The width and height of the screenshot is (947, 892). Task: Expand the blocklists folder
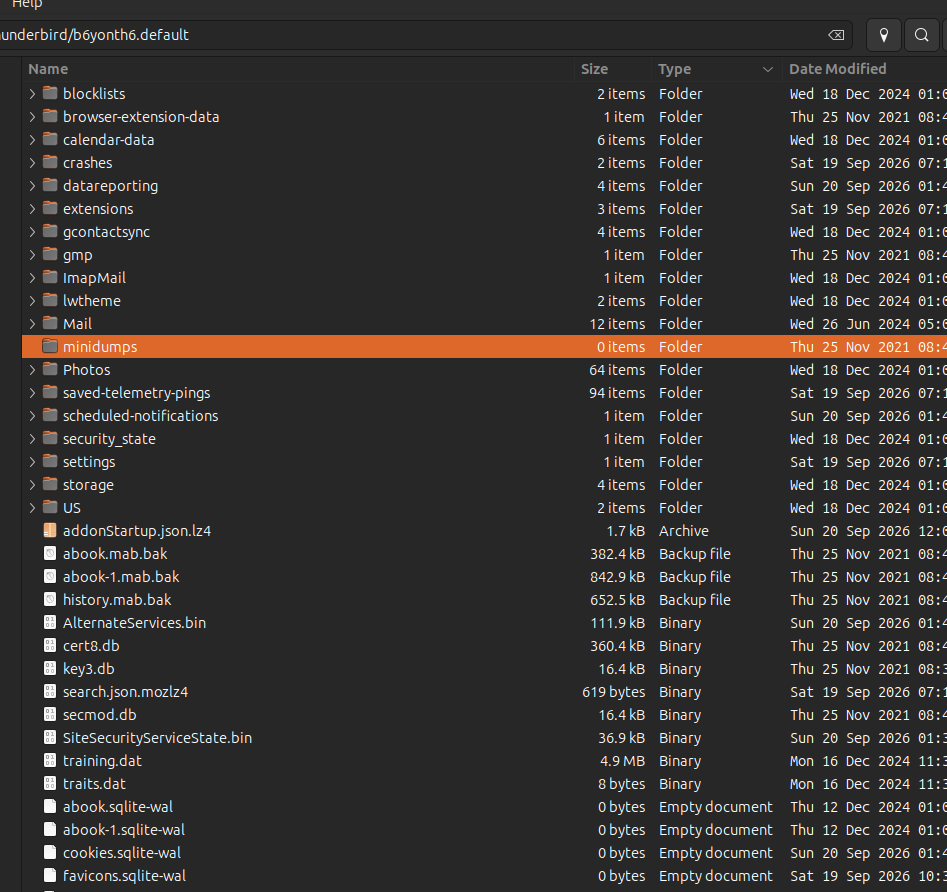(x=32, y=94)
